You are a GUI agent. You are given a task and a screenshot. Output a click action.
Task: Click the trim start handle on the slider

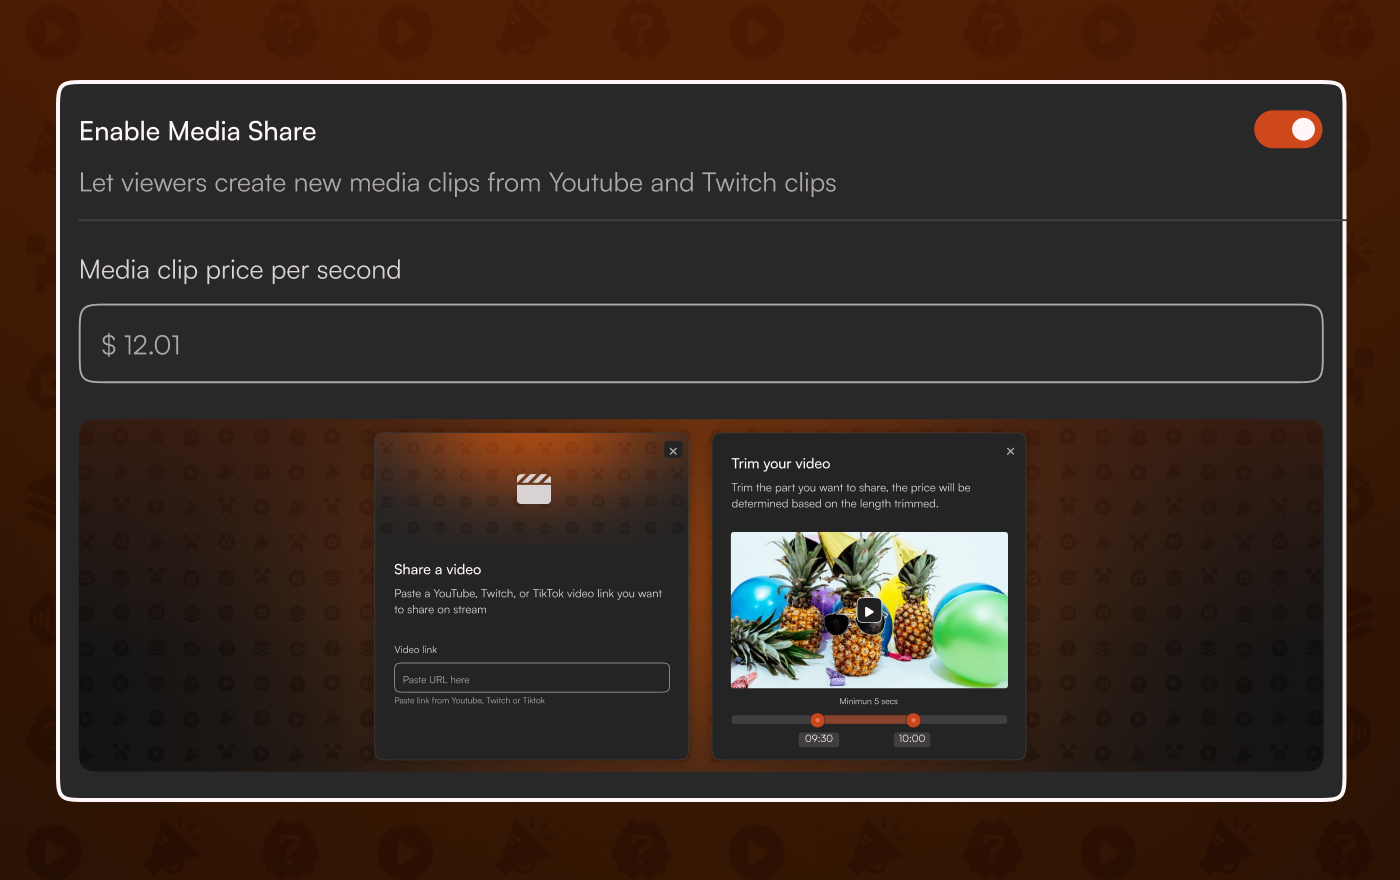[817, 720]
